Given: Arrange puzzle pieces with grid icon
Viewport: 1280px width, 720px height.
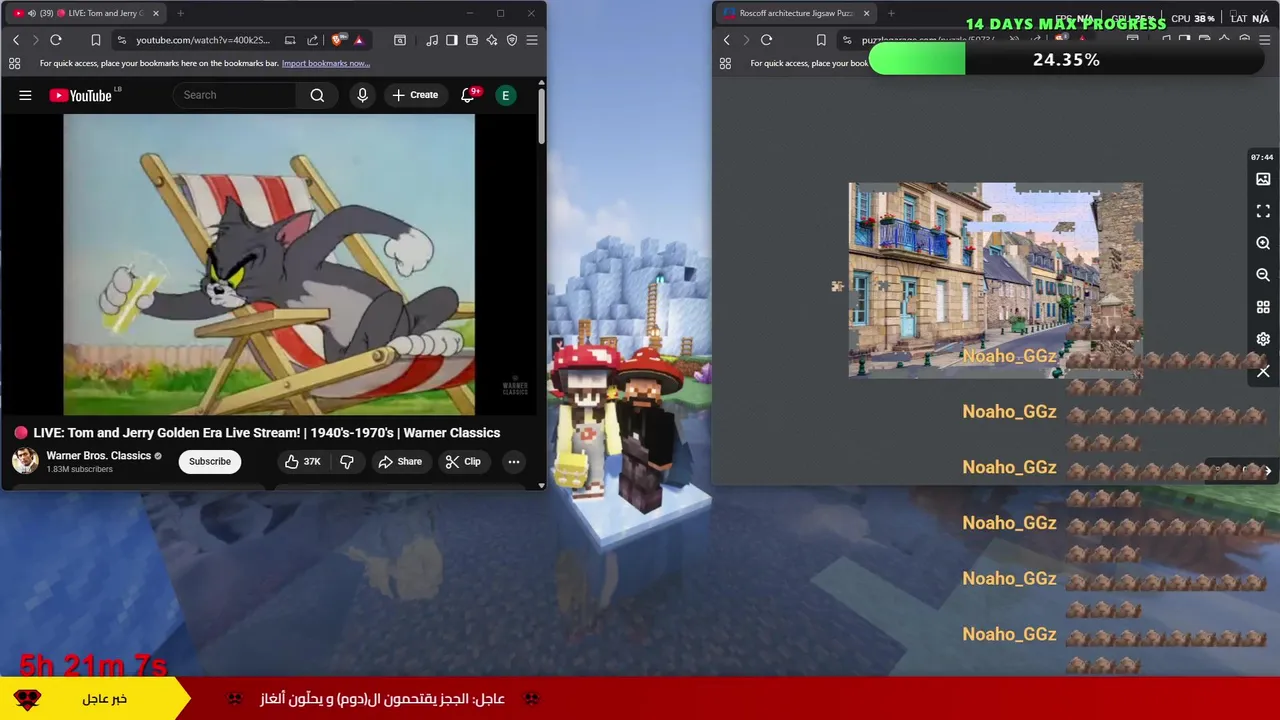Looking at the screenshot, I should (1263, 307).
